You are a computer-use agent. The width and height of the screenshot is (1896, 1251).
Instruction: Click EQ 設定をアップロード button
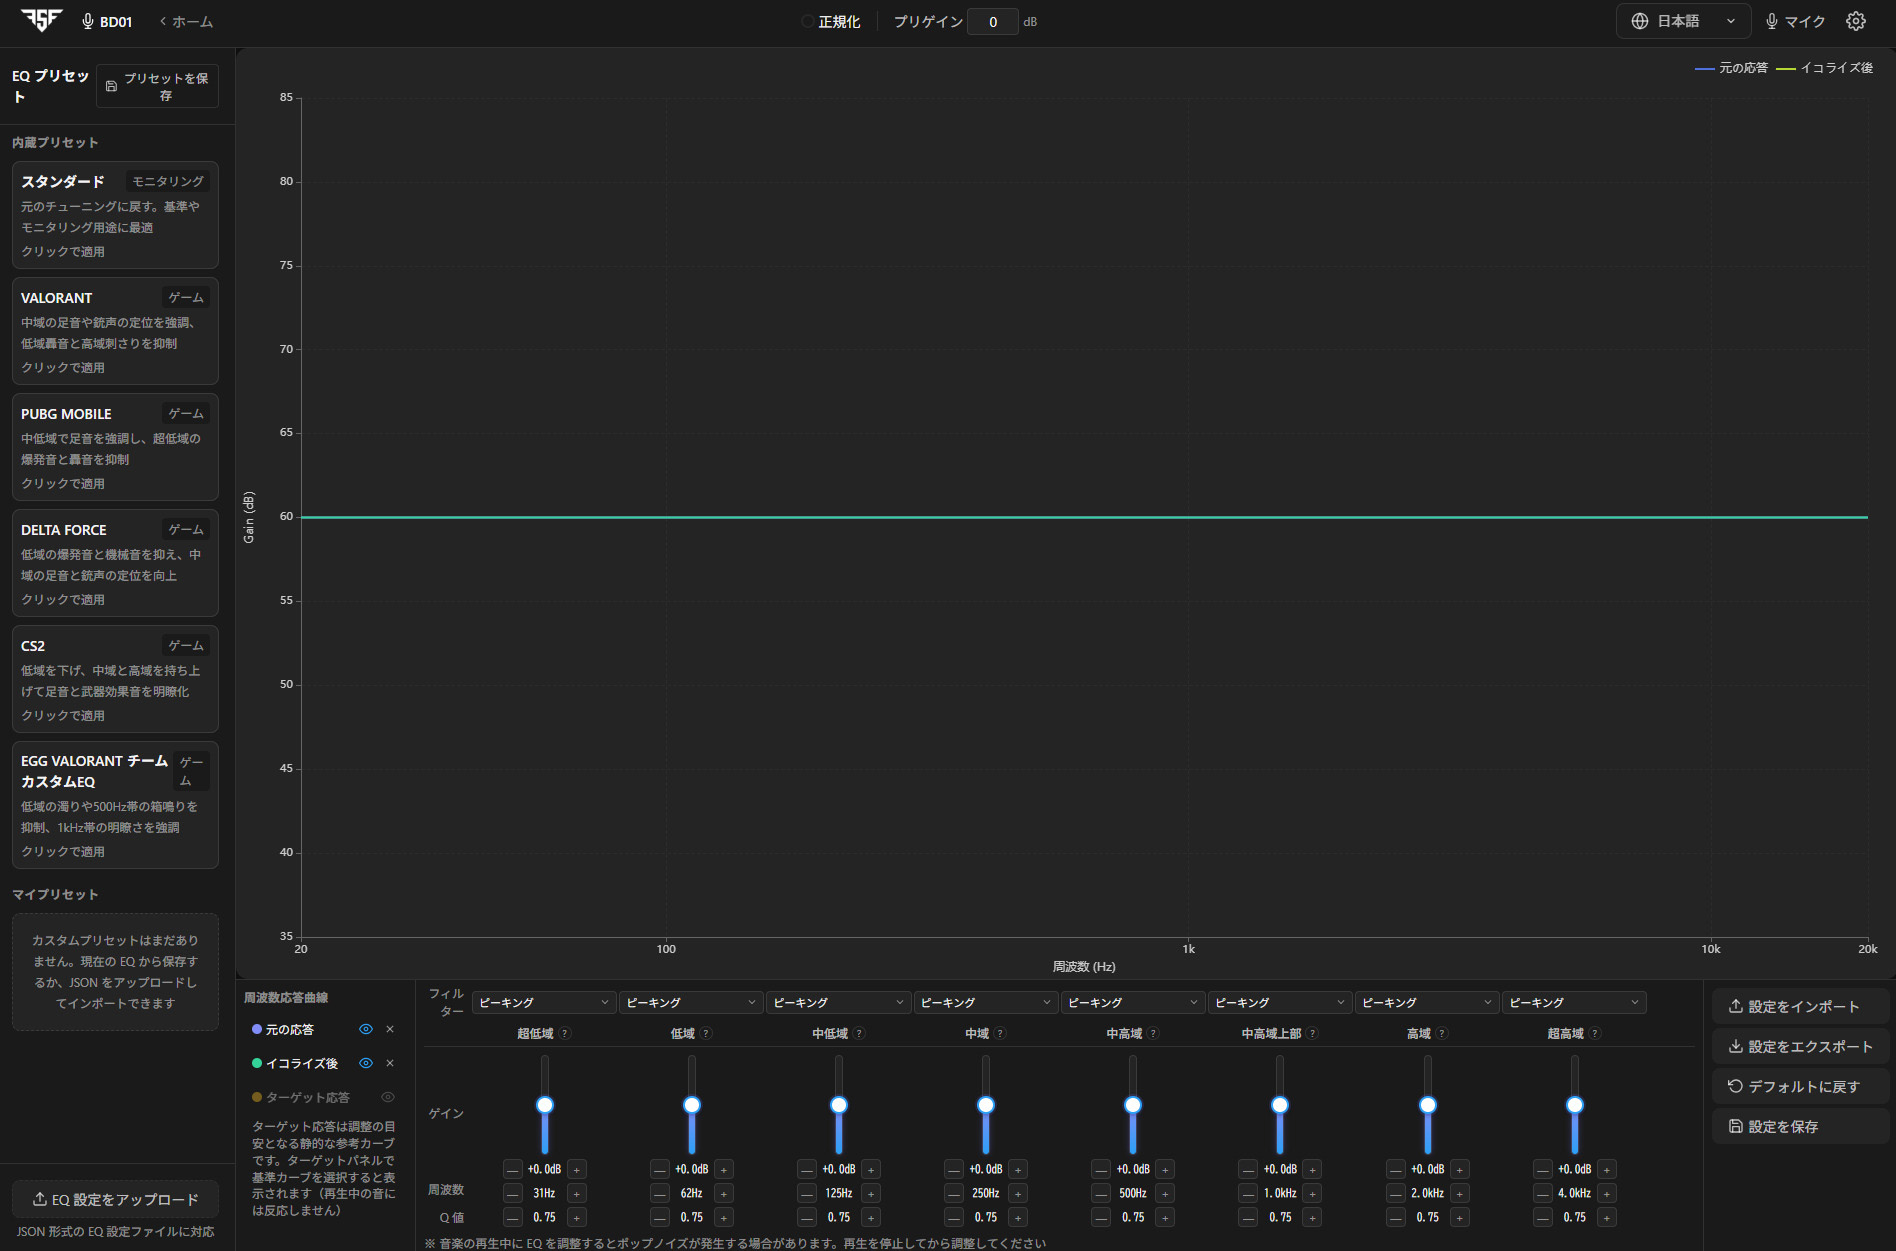point(115,1199)
